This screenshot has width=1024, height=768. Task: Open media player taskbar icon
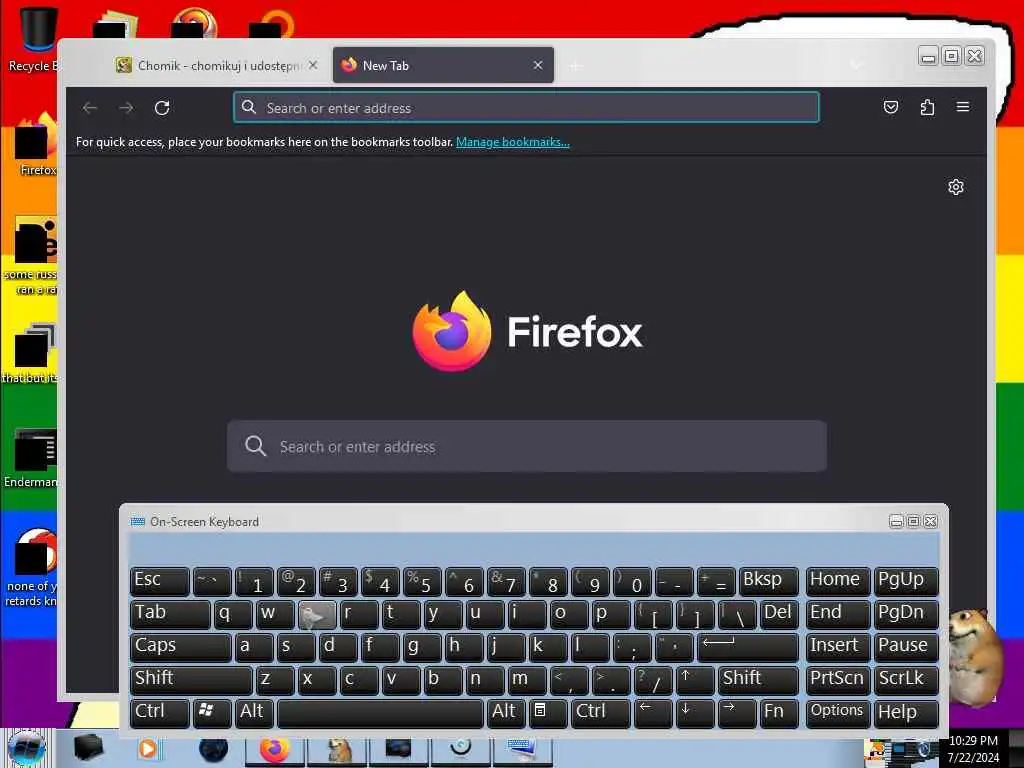[150, 750]
